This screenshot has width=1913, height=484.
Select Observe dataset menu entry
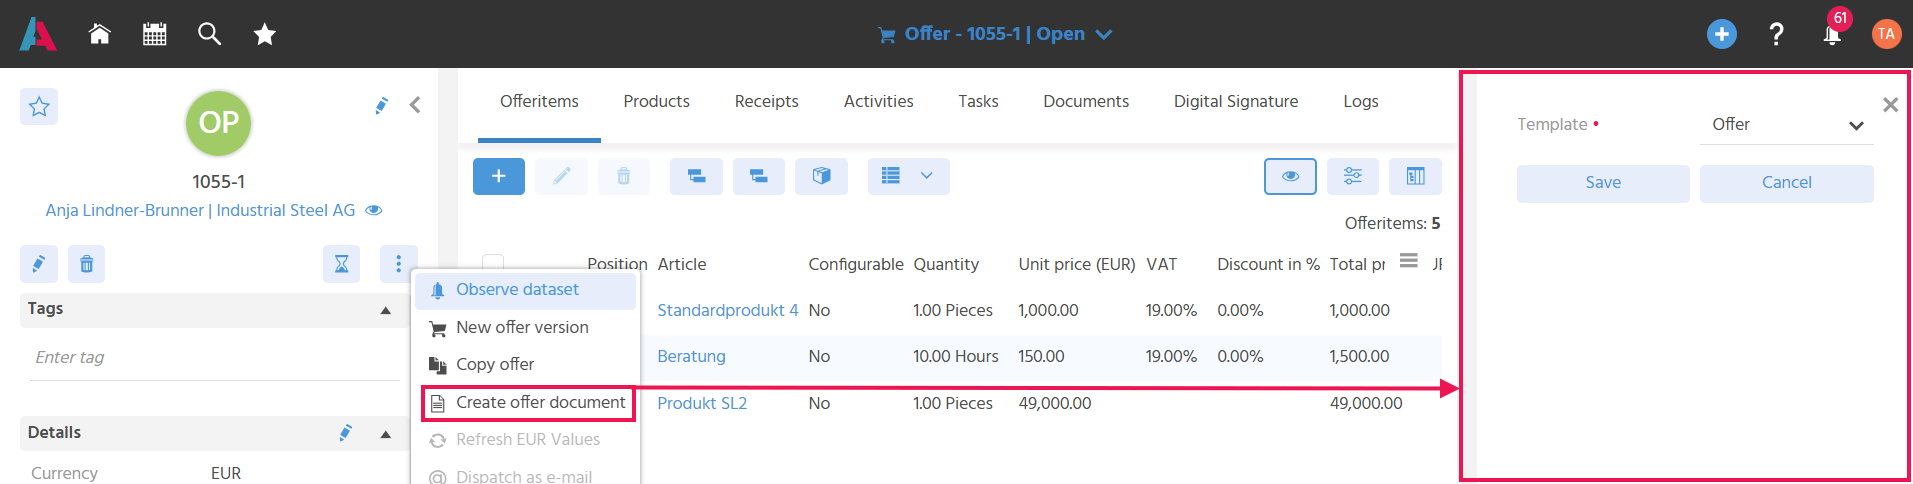[525, 290]
